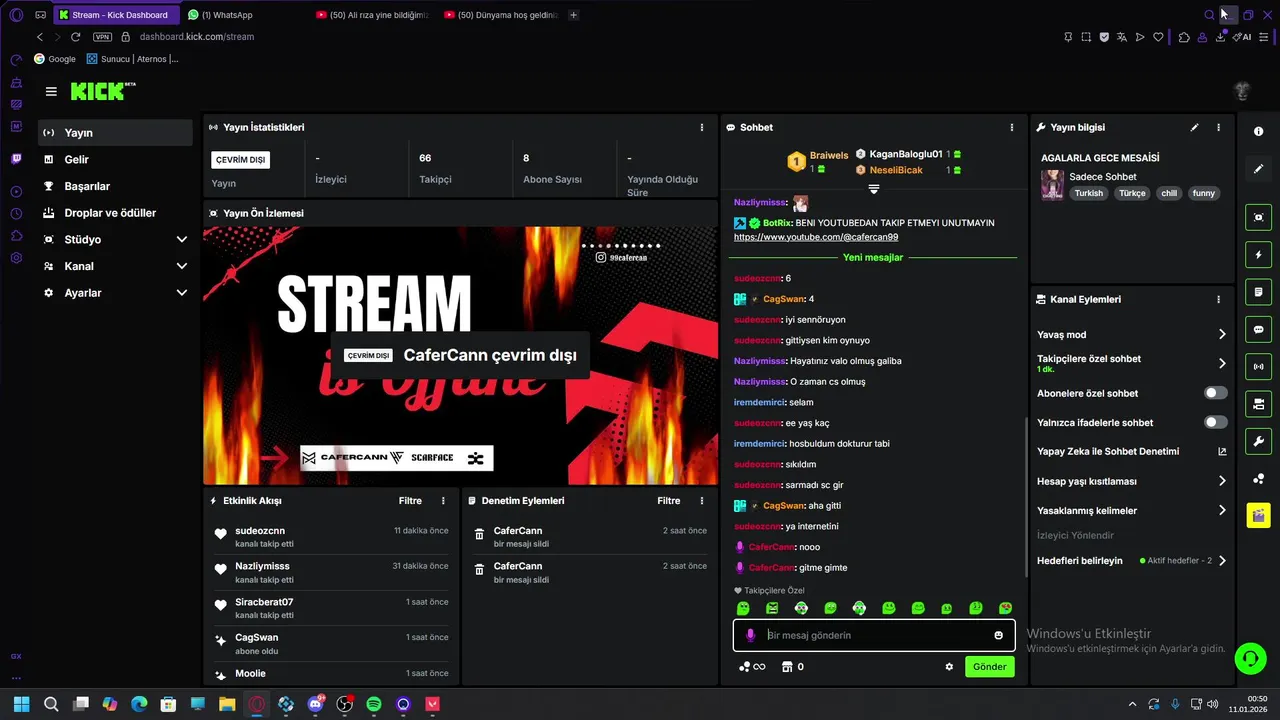Open Yasaklanmış kelimeler settings
This screenshot has width=1280, height=720.
click(x=1132, y=510)
